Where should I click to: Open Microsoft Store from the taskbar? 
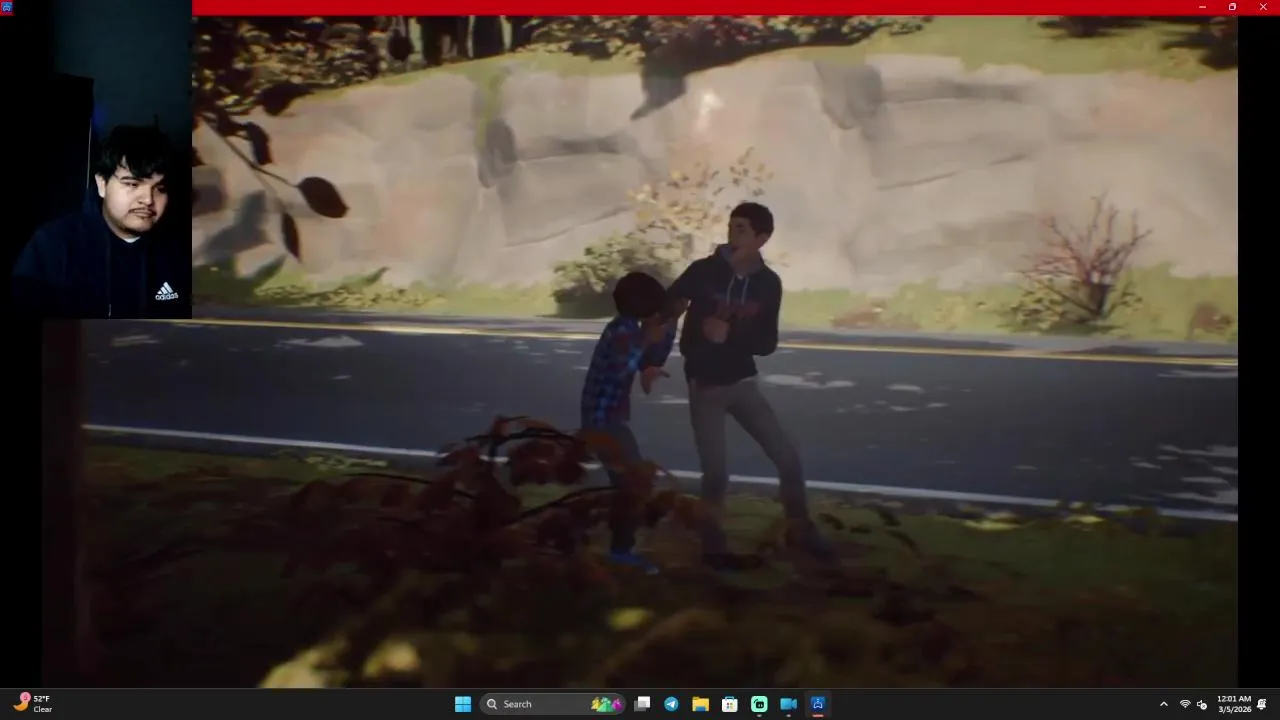tap(730, 704)
